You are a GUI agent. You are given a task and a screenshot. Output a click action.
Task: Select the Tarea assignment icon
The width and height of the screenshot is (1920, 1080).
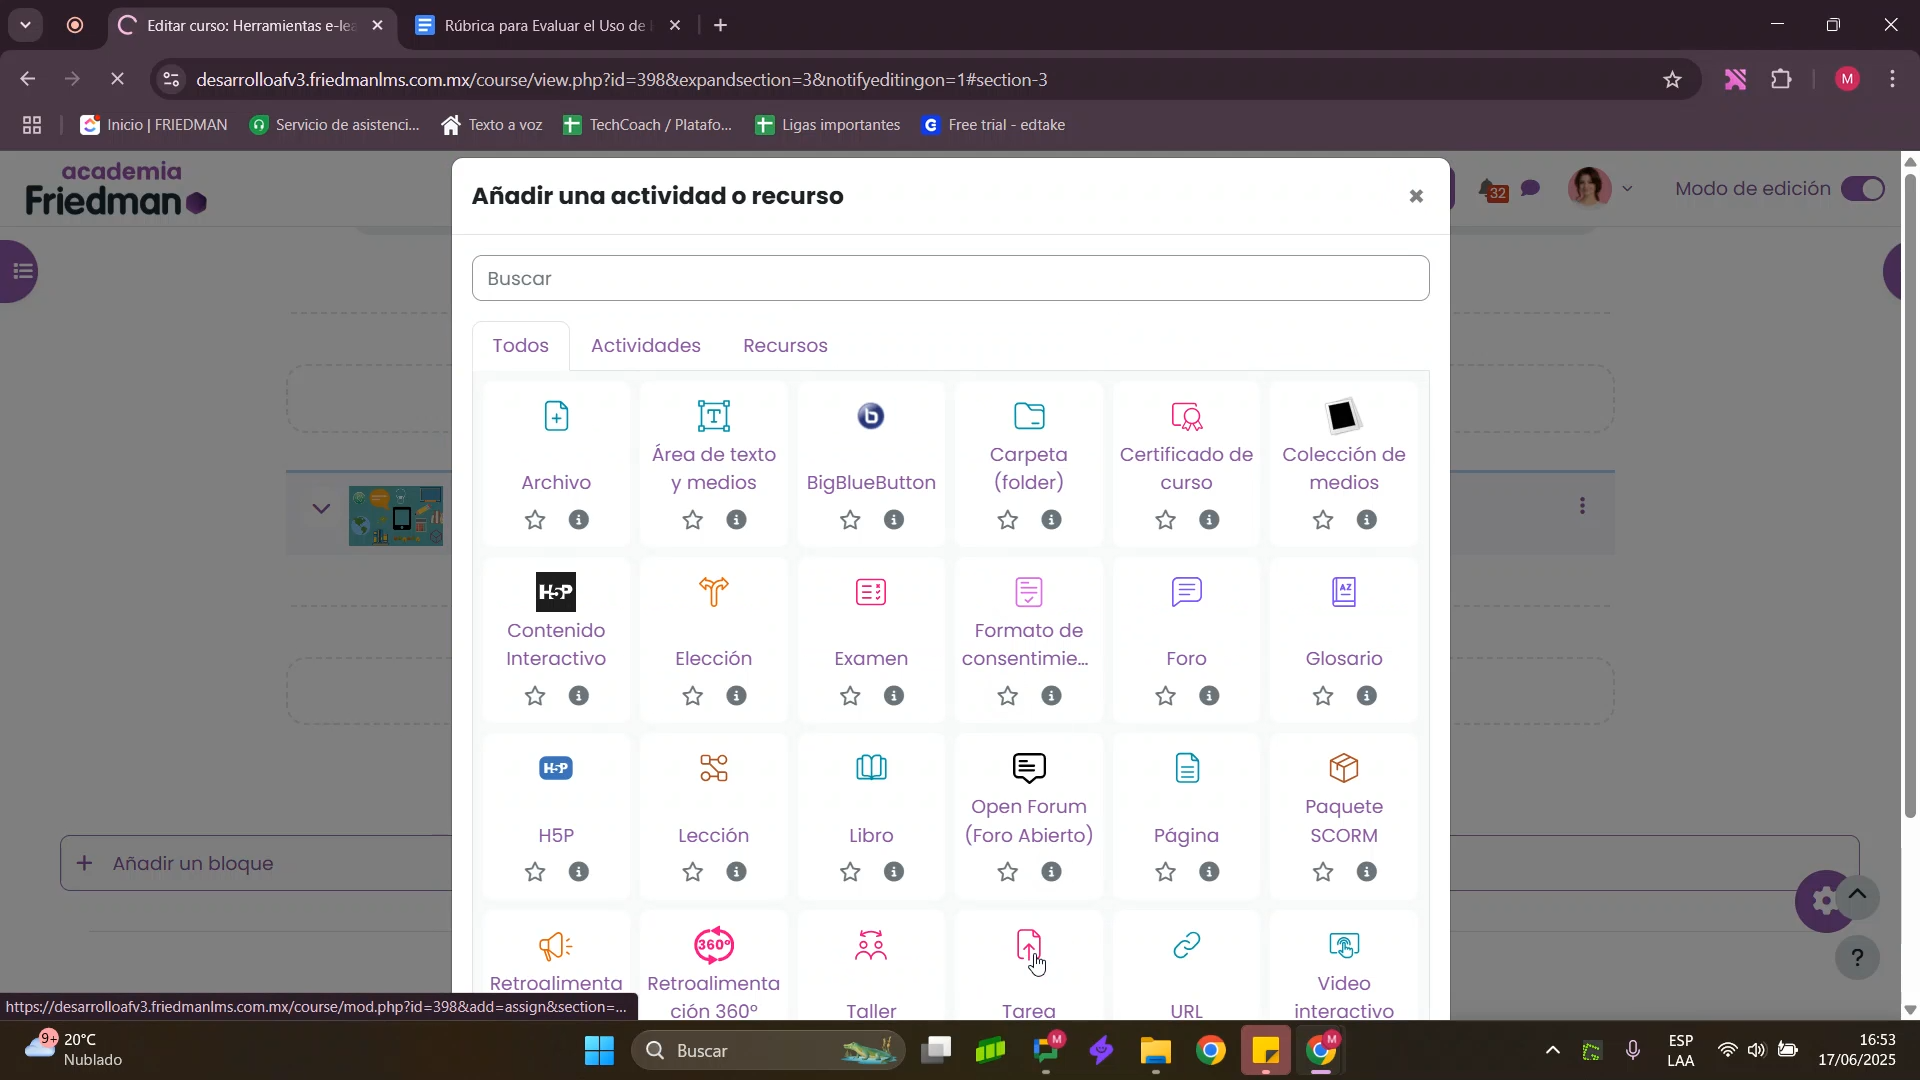pos(1028,945)
